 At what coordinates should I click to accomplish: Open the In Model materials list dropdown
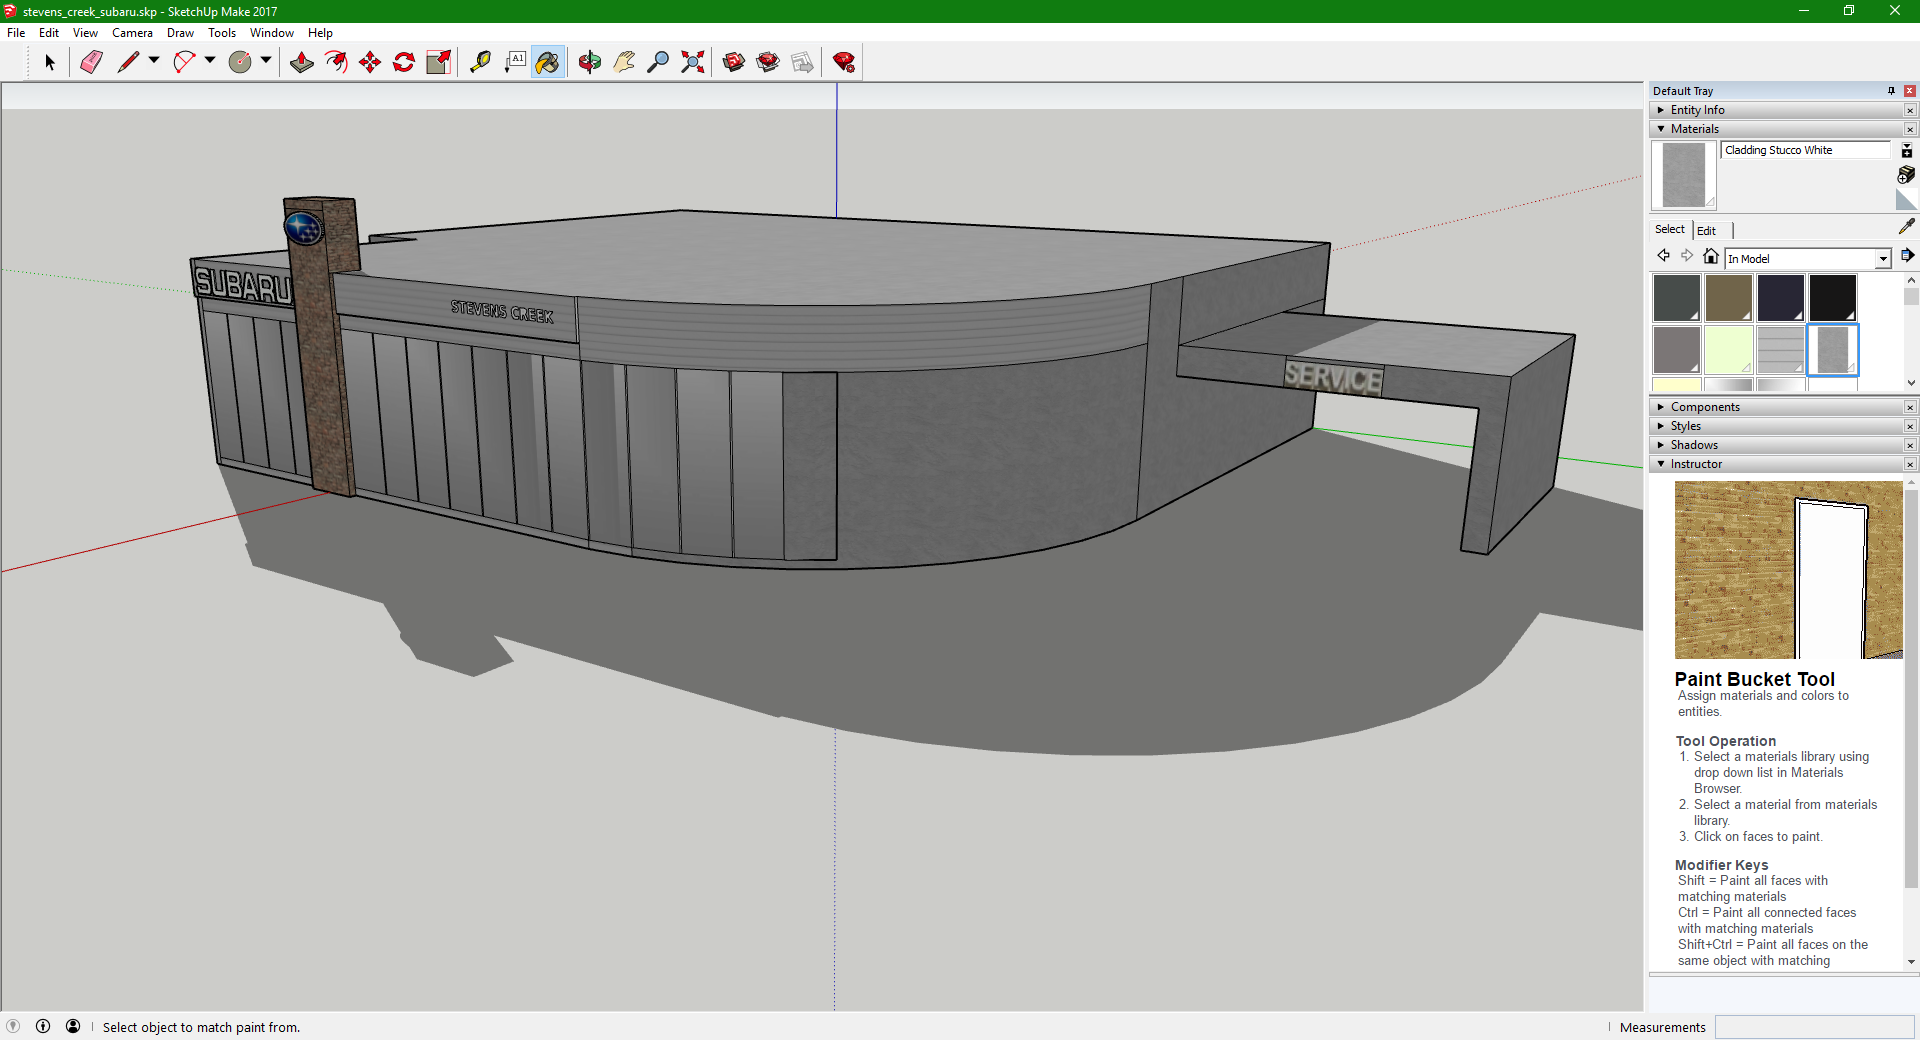[1883, 259]
